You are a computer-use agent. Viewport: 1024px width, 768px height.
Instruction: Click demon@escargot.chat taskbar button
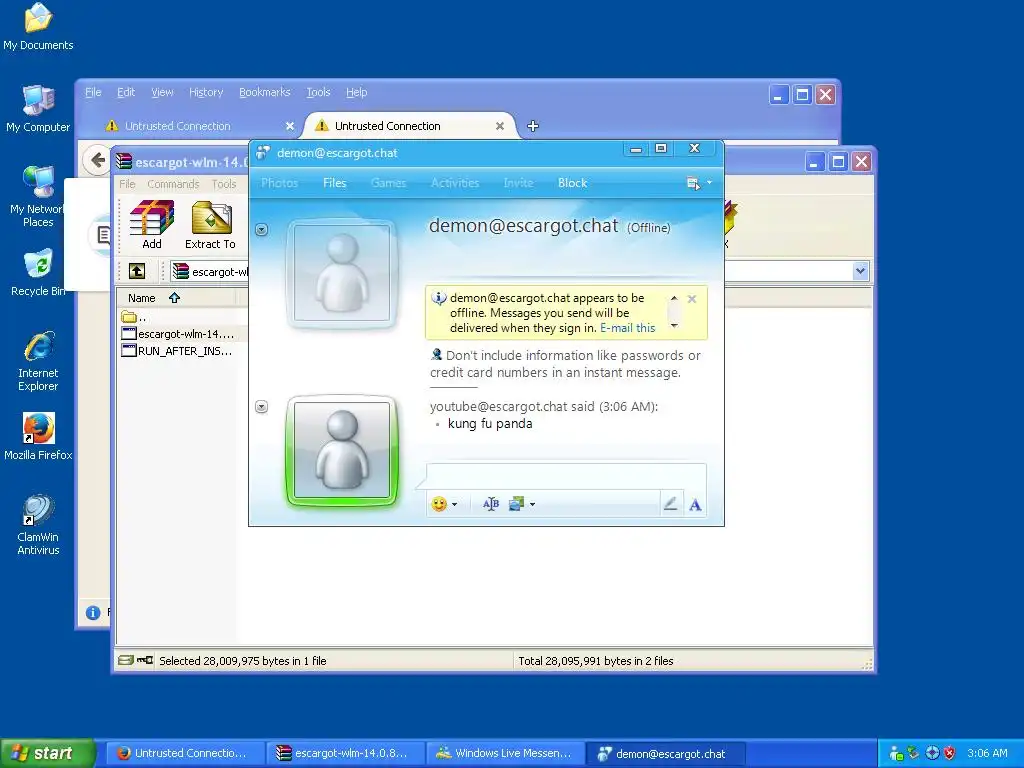(666, 753)
